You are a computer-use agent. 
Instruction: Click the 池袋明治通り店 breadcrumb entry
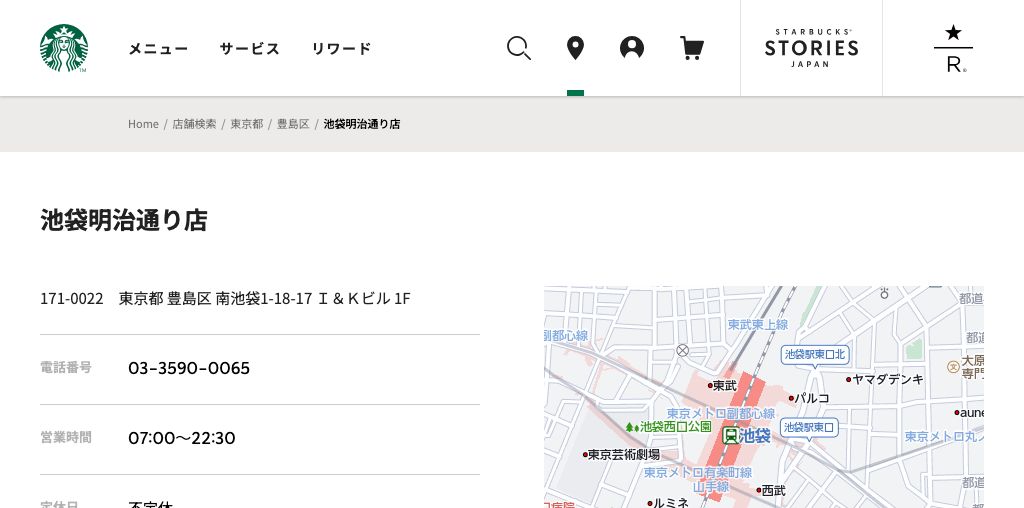tap(362, 124)
